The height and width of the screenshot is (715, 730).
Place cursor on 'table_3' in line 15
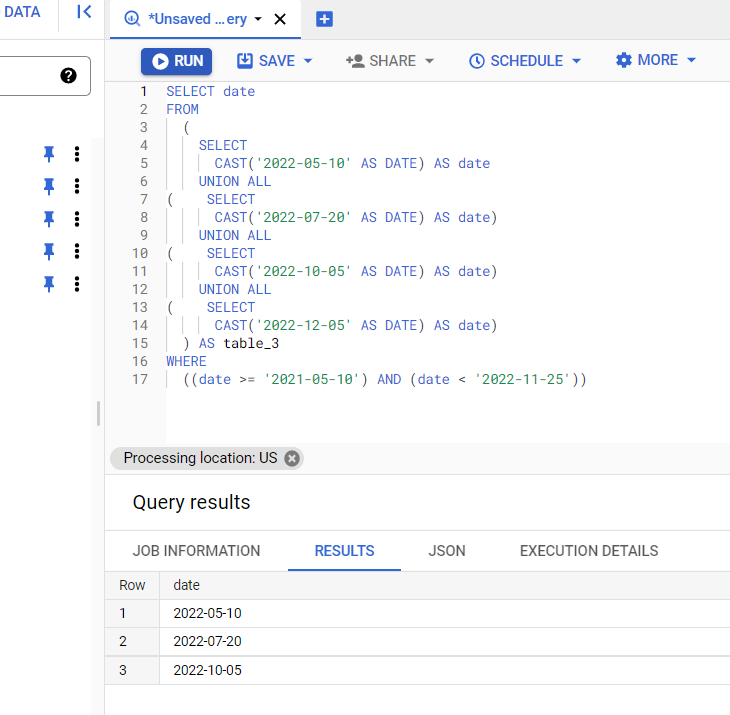click(x=251, y=344)
